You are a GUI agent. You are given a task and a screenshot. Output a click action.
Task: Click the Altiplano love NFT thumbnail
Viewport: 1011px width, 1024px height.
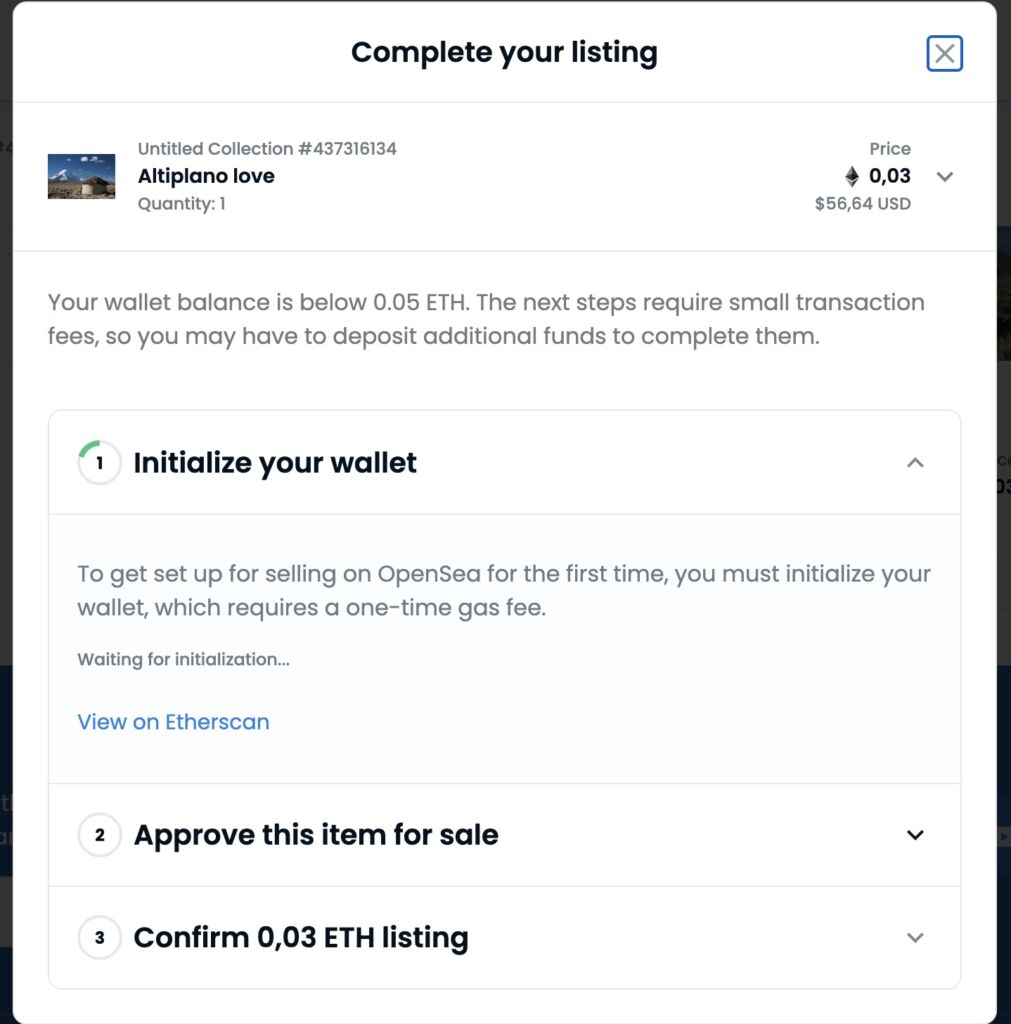tap(81, 176)
